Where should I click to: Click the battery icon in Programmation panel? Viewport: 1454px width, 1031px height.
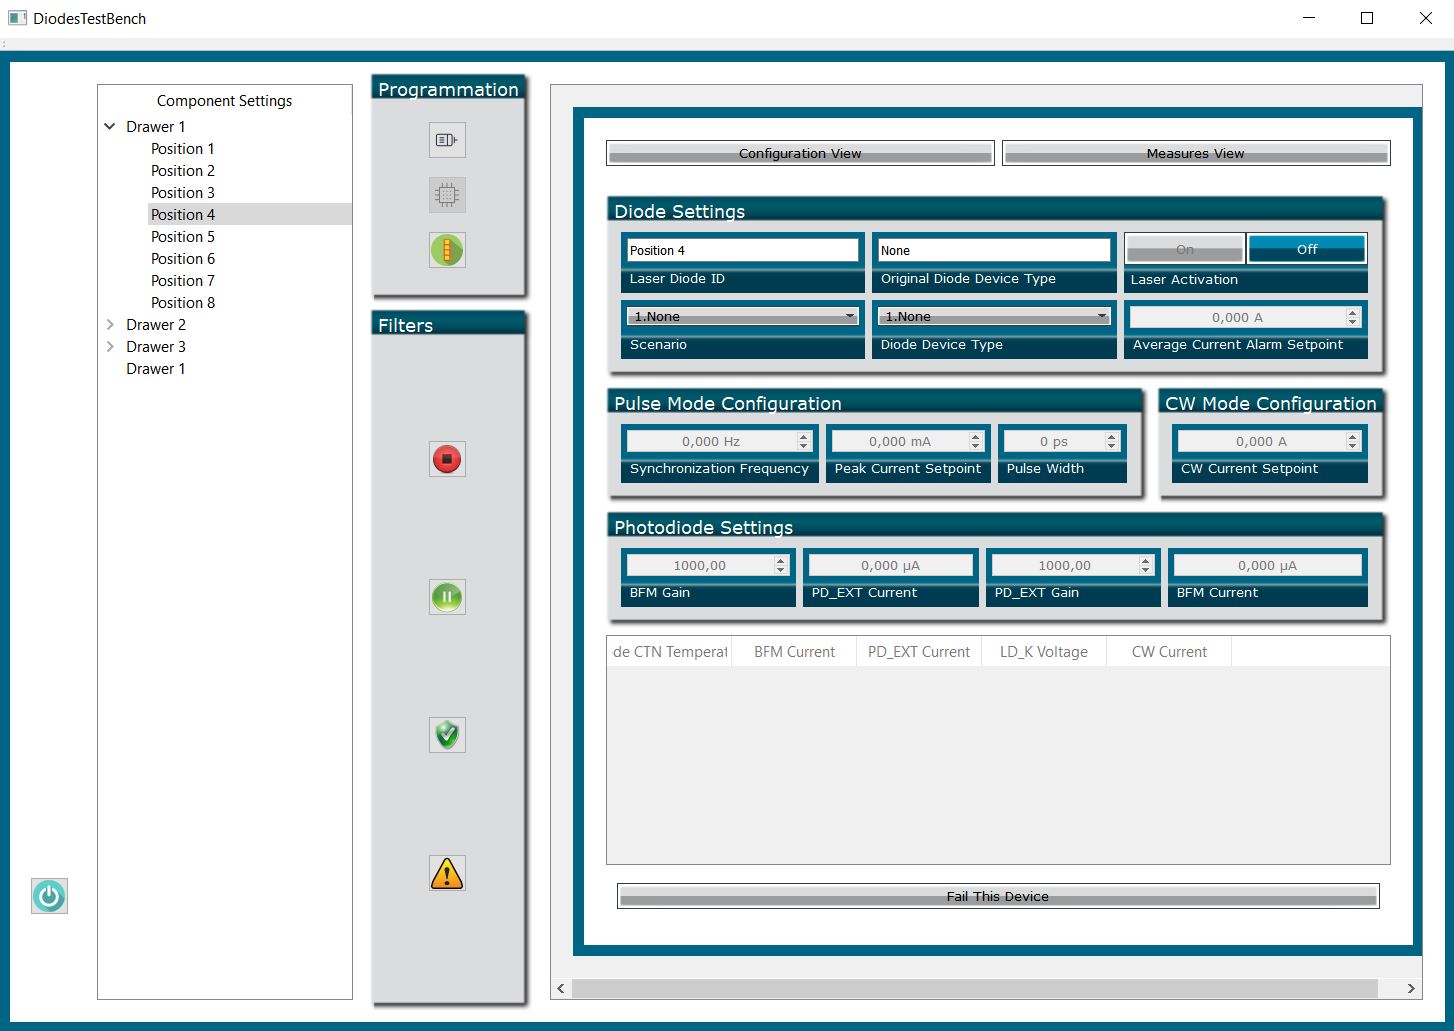pyautogui.click(x=447, y=140)
